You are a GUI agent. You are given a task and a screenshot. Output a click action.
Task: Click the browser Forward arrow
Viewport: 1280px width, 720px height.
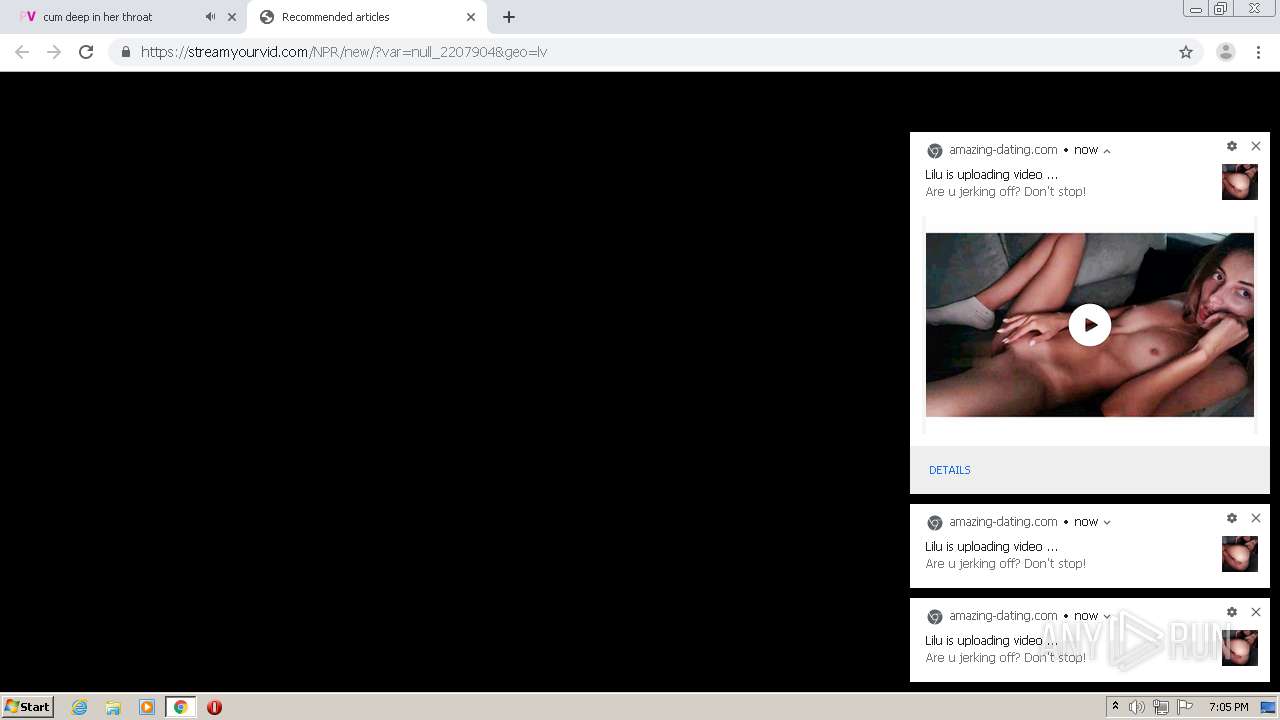(x=54, y=52)
